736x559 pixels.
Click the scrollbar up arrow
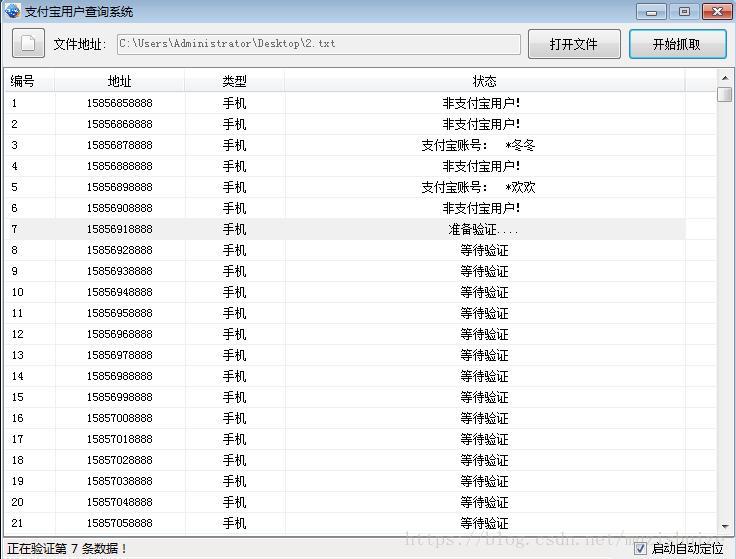point(725,77)
